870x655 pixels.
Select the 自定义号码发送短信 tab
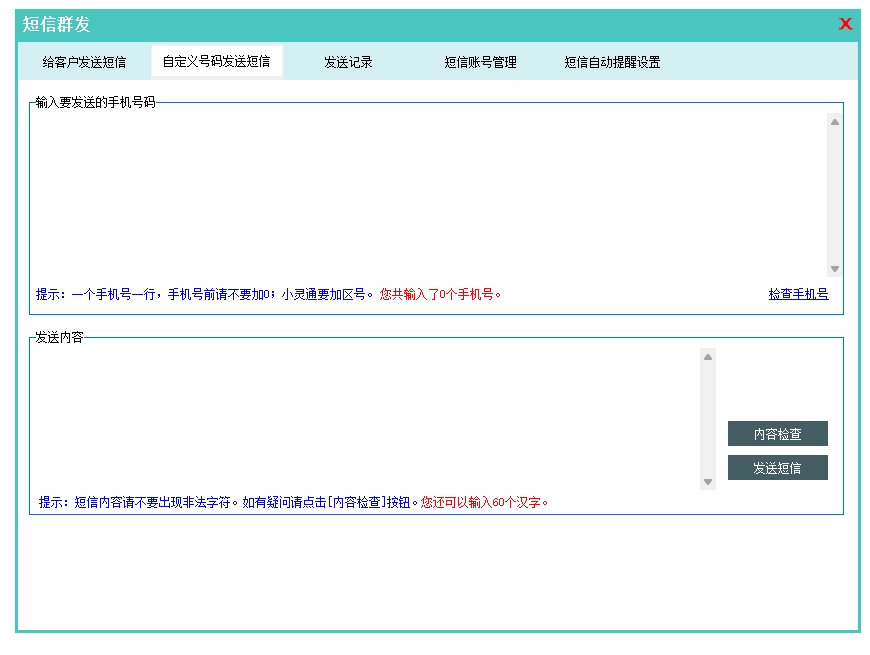tap(216, 62)
